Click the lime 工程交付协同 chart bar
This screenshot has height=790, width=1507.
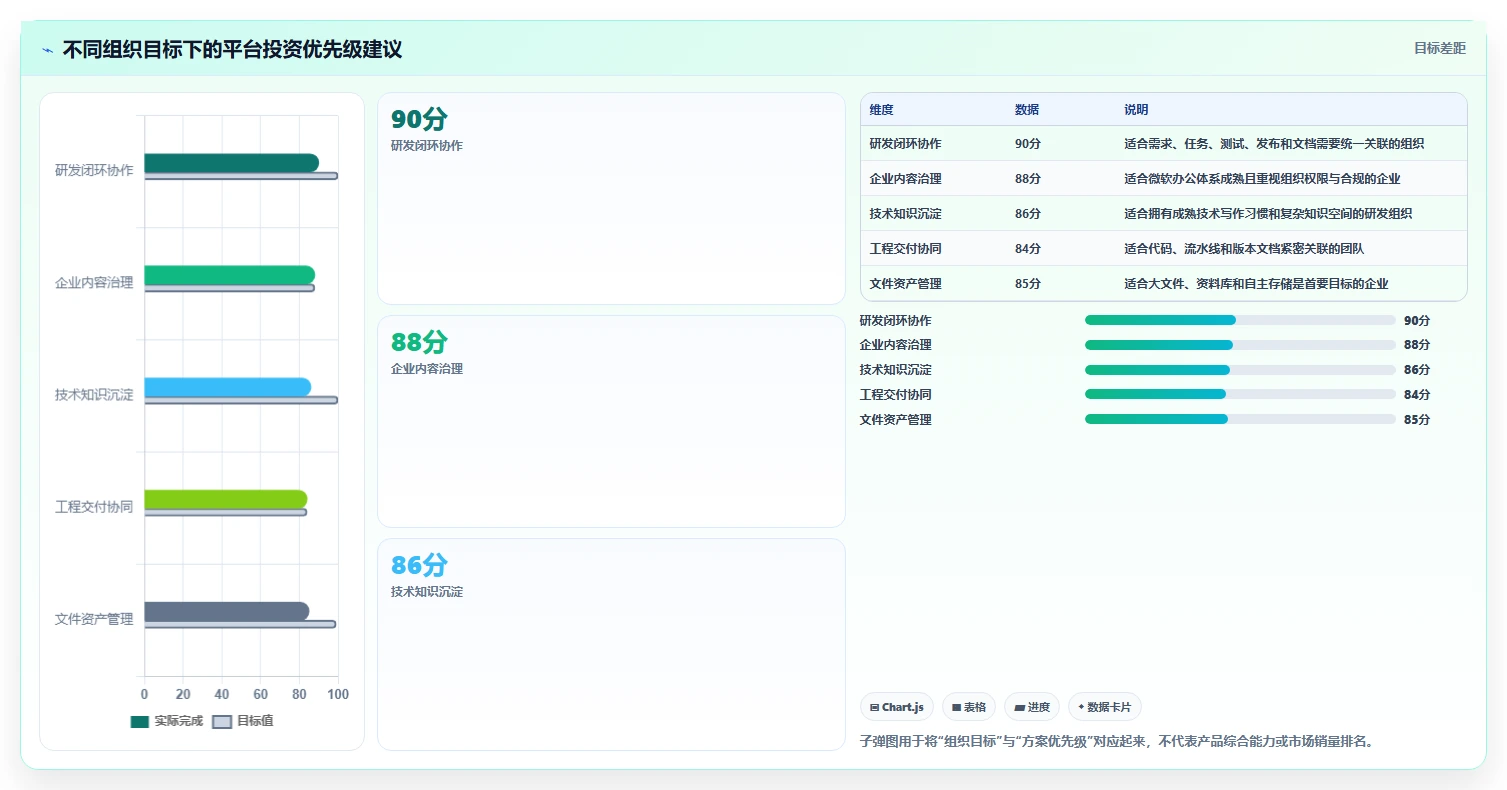tap(225, 499)
